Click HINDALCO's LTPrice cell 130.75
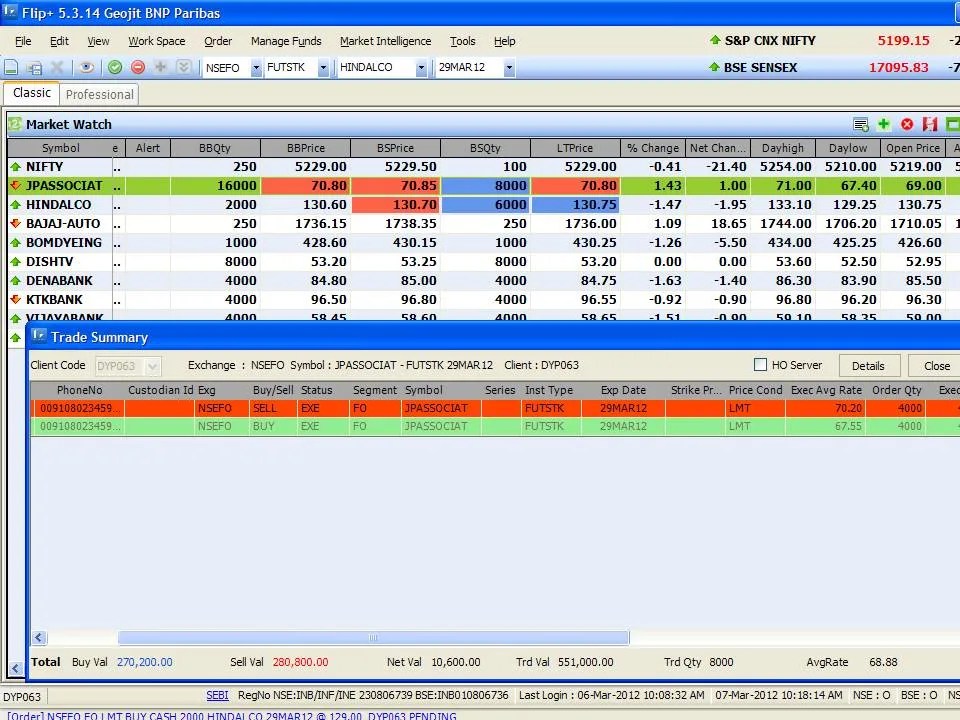Screen dimensions: 960x720 pyautogui.click(x=576, y=204)
